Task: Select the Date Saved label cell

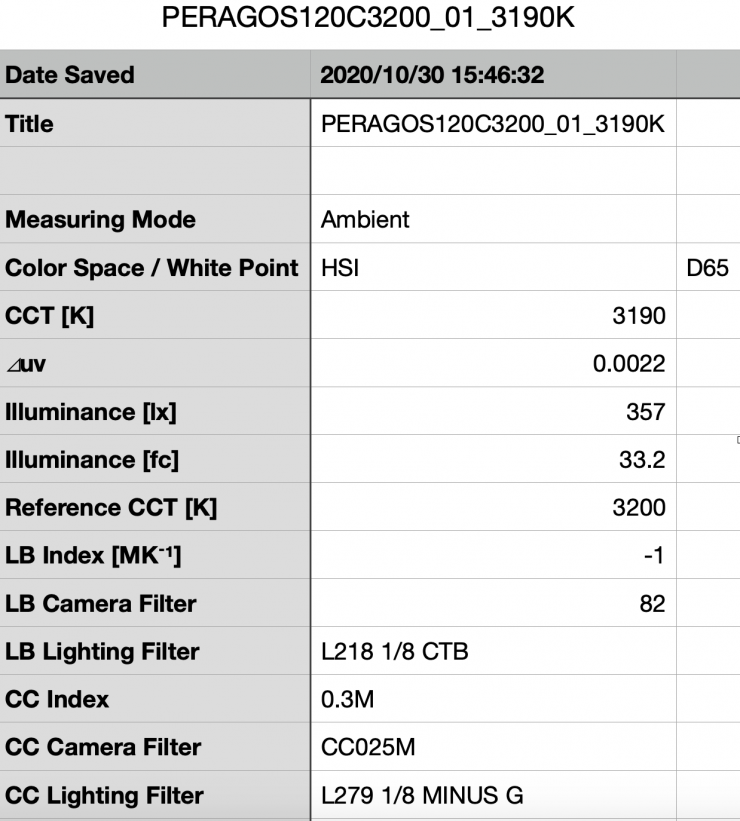Action: point(155,76)
